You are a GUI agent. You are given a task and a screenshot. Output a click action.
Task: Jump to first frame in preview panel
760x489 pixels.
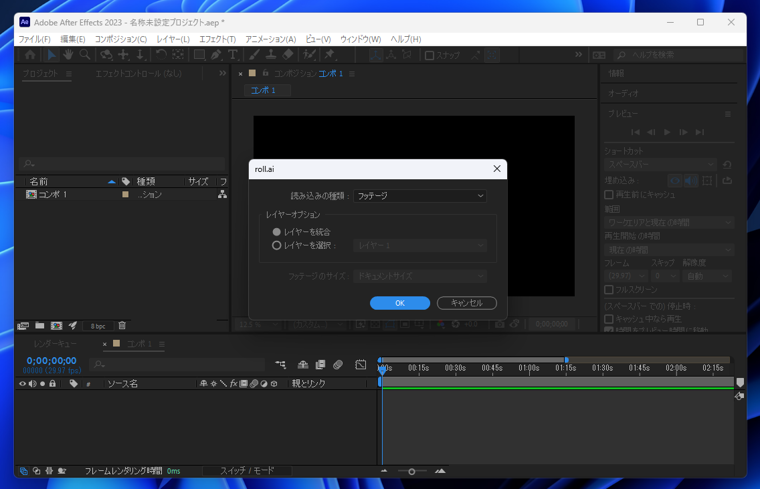[x=635, y=132]
